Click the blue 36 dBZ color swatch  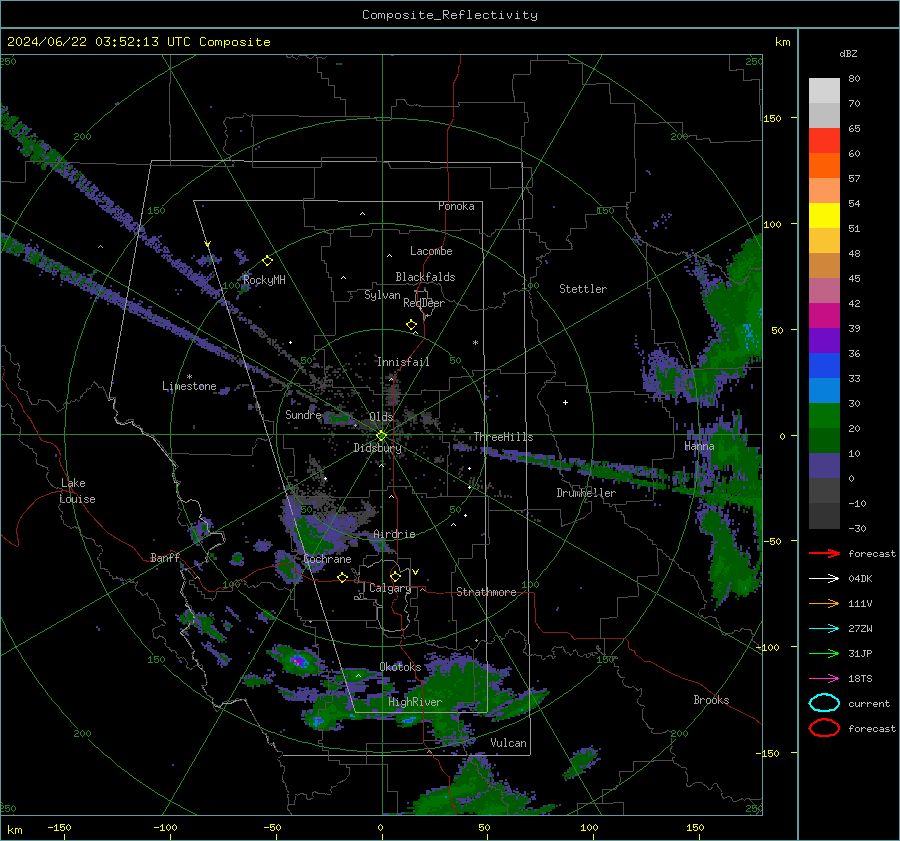[824, 366]
